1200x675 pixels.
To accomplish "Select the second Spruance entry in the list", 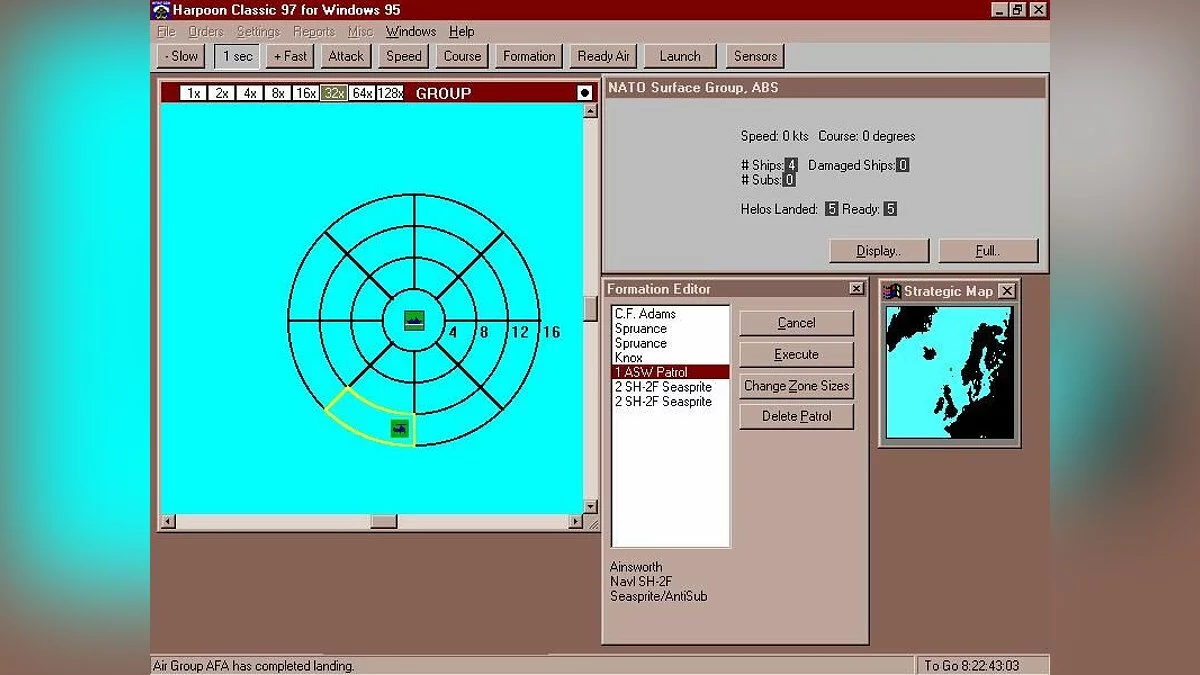I will point(670,343).
